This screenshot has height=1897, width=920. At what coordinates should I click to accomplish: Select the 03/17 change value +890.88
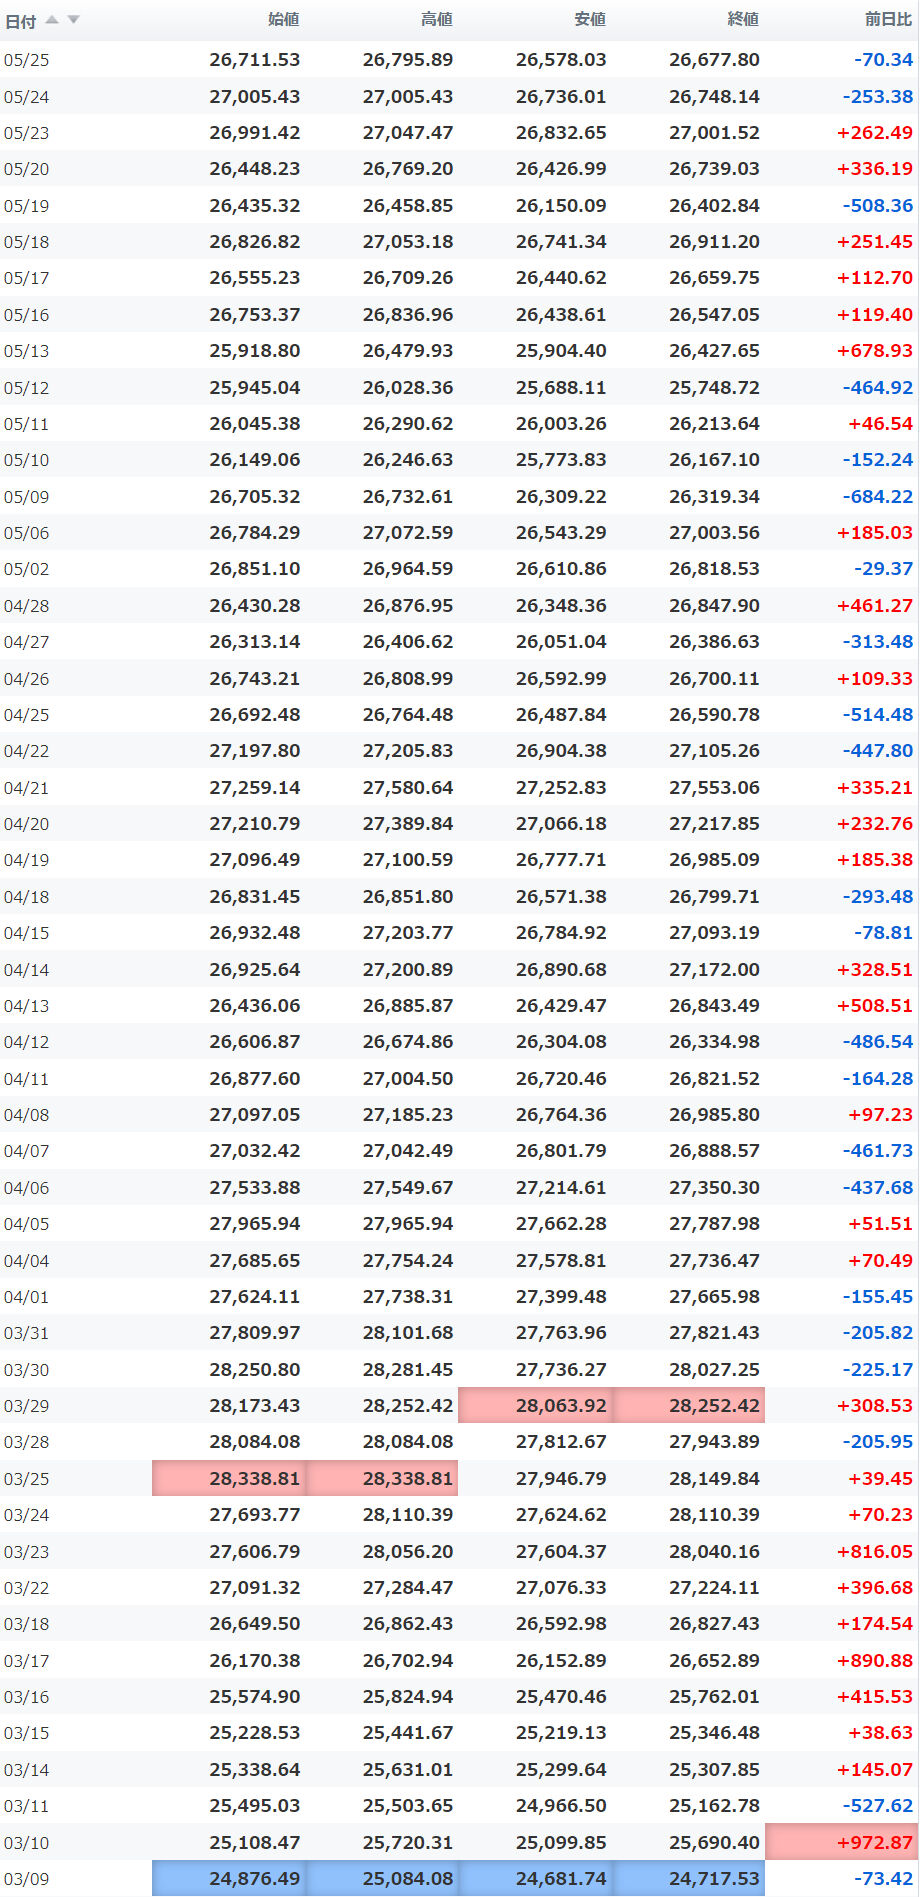875,1660
